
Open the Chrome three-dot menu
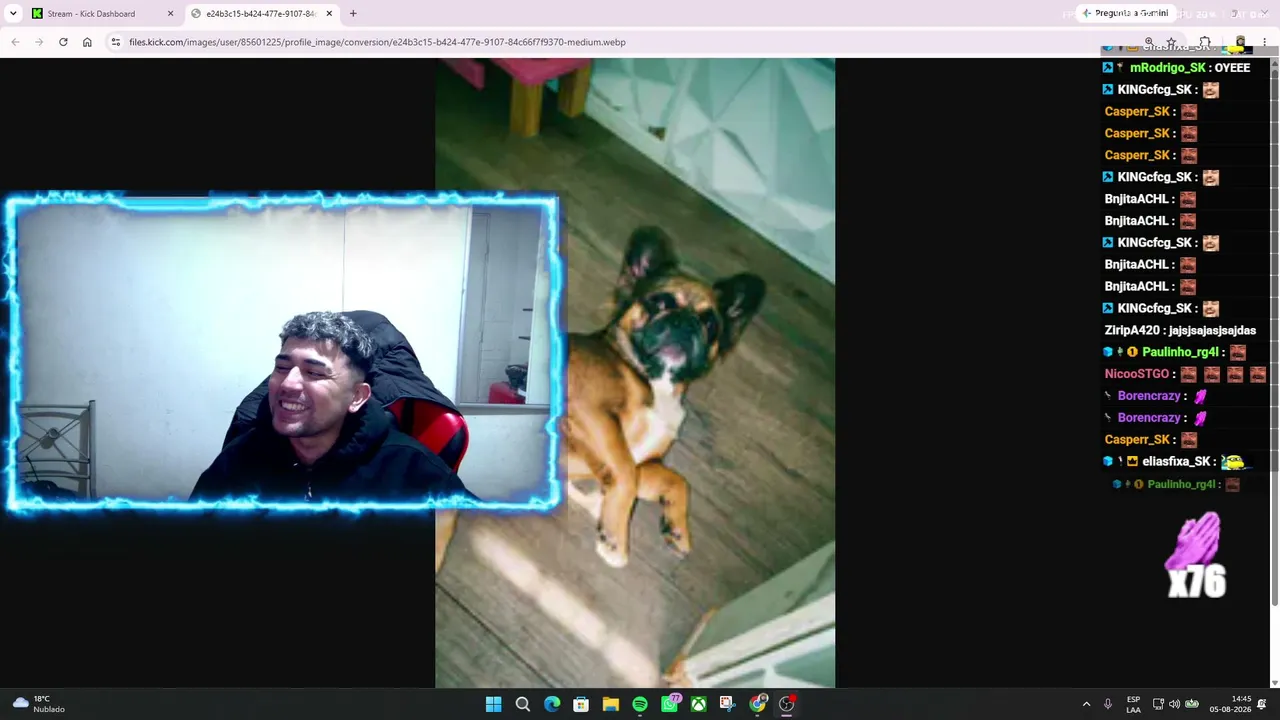click(x=1264, y=42)
